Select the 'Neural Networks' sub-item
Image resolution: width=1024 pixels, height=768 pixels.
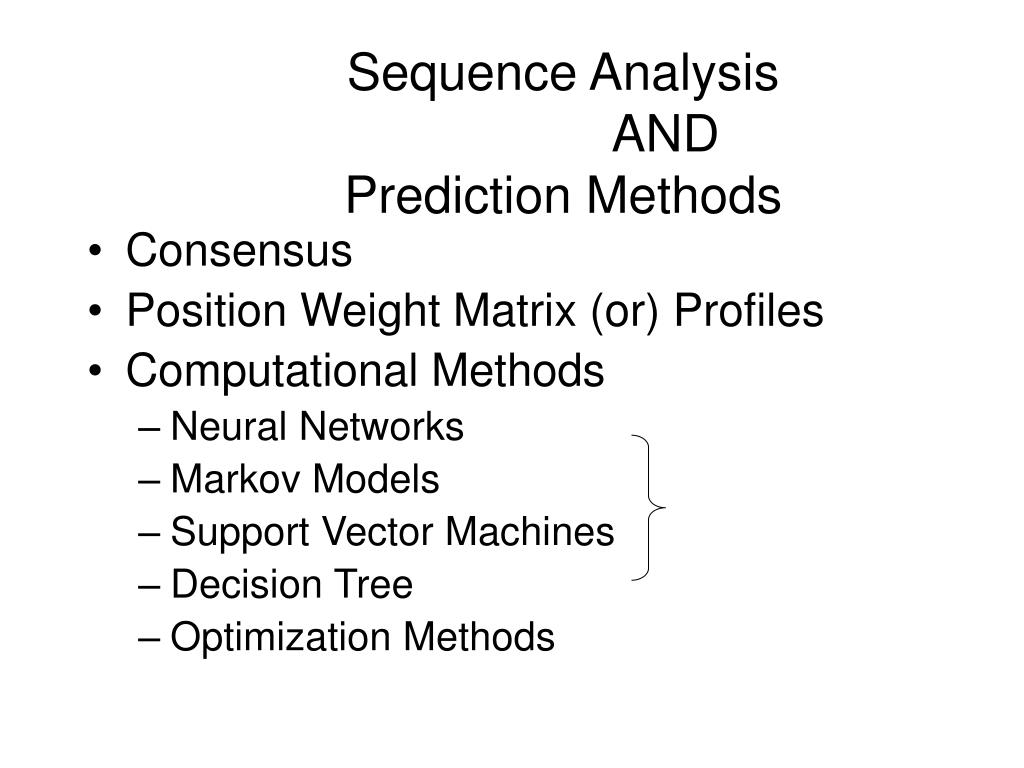317,426
